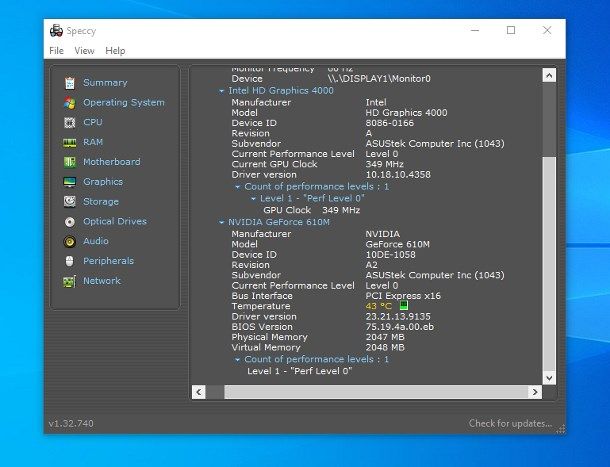610x467 pixels.
Task: Click the vertical scrollbar up arrow
Action: [x=549, y=75]
